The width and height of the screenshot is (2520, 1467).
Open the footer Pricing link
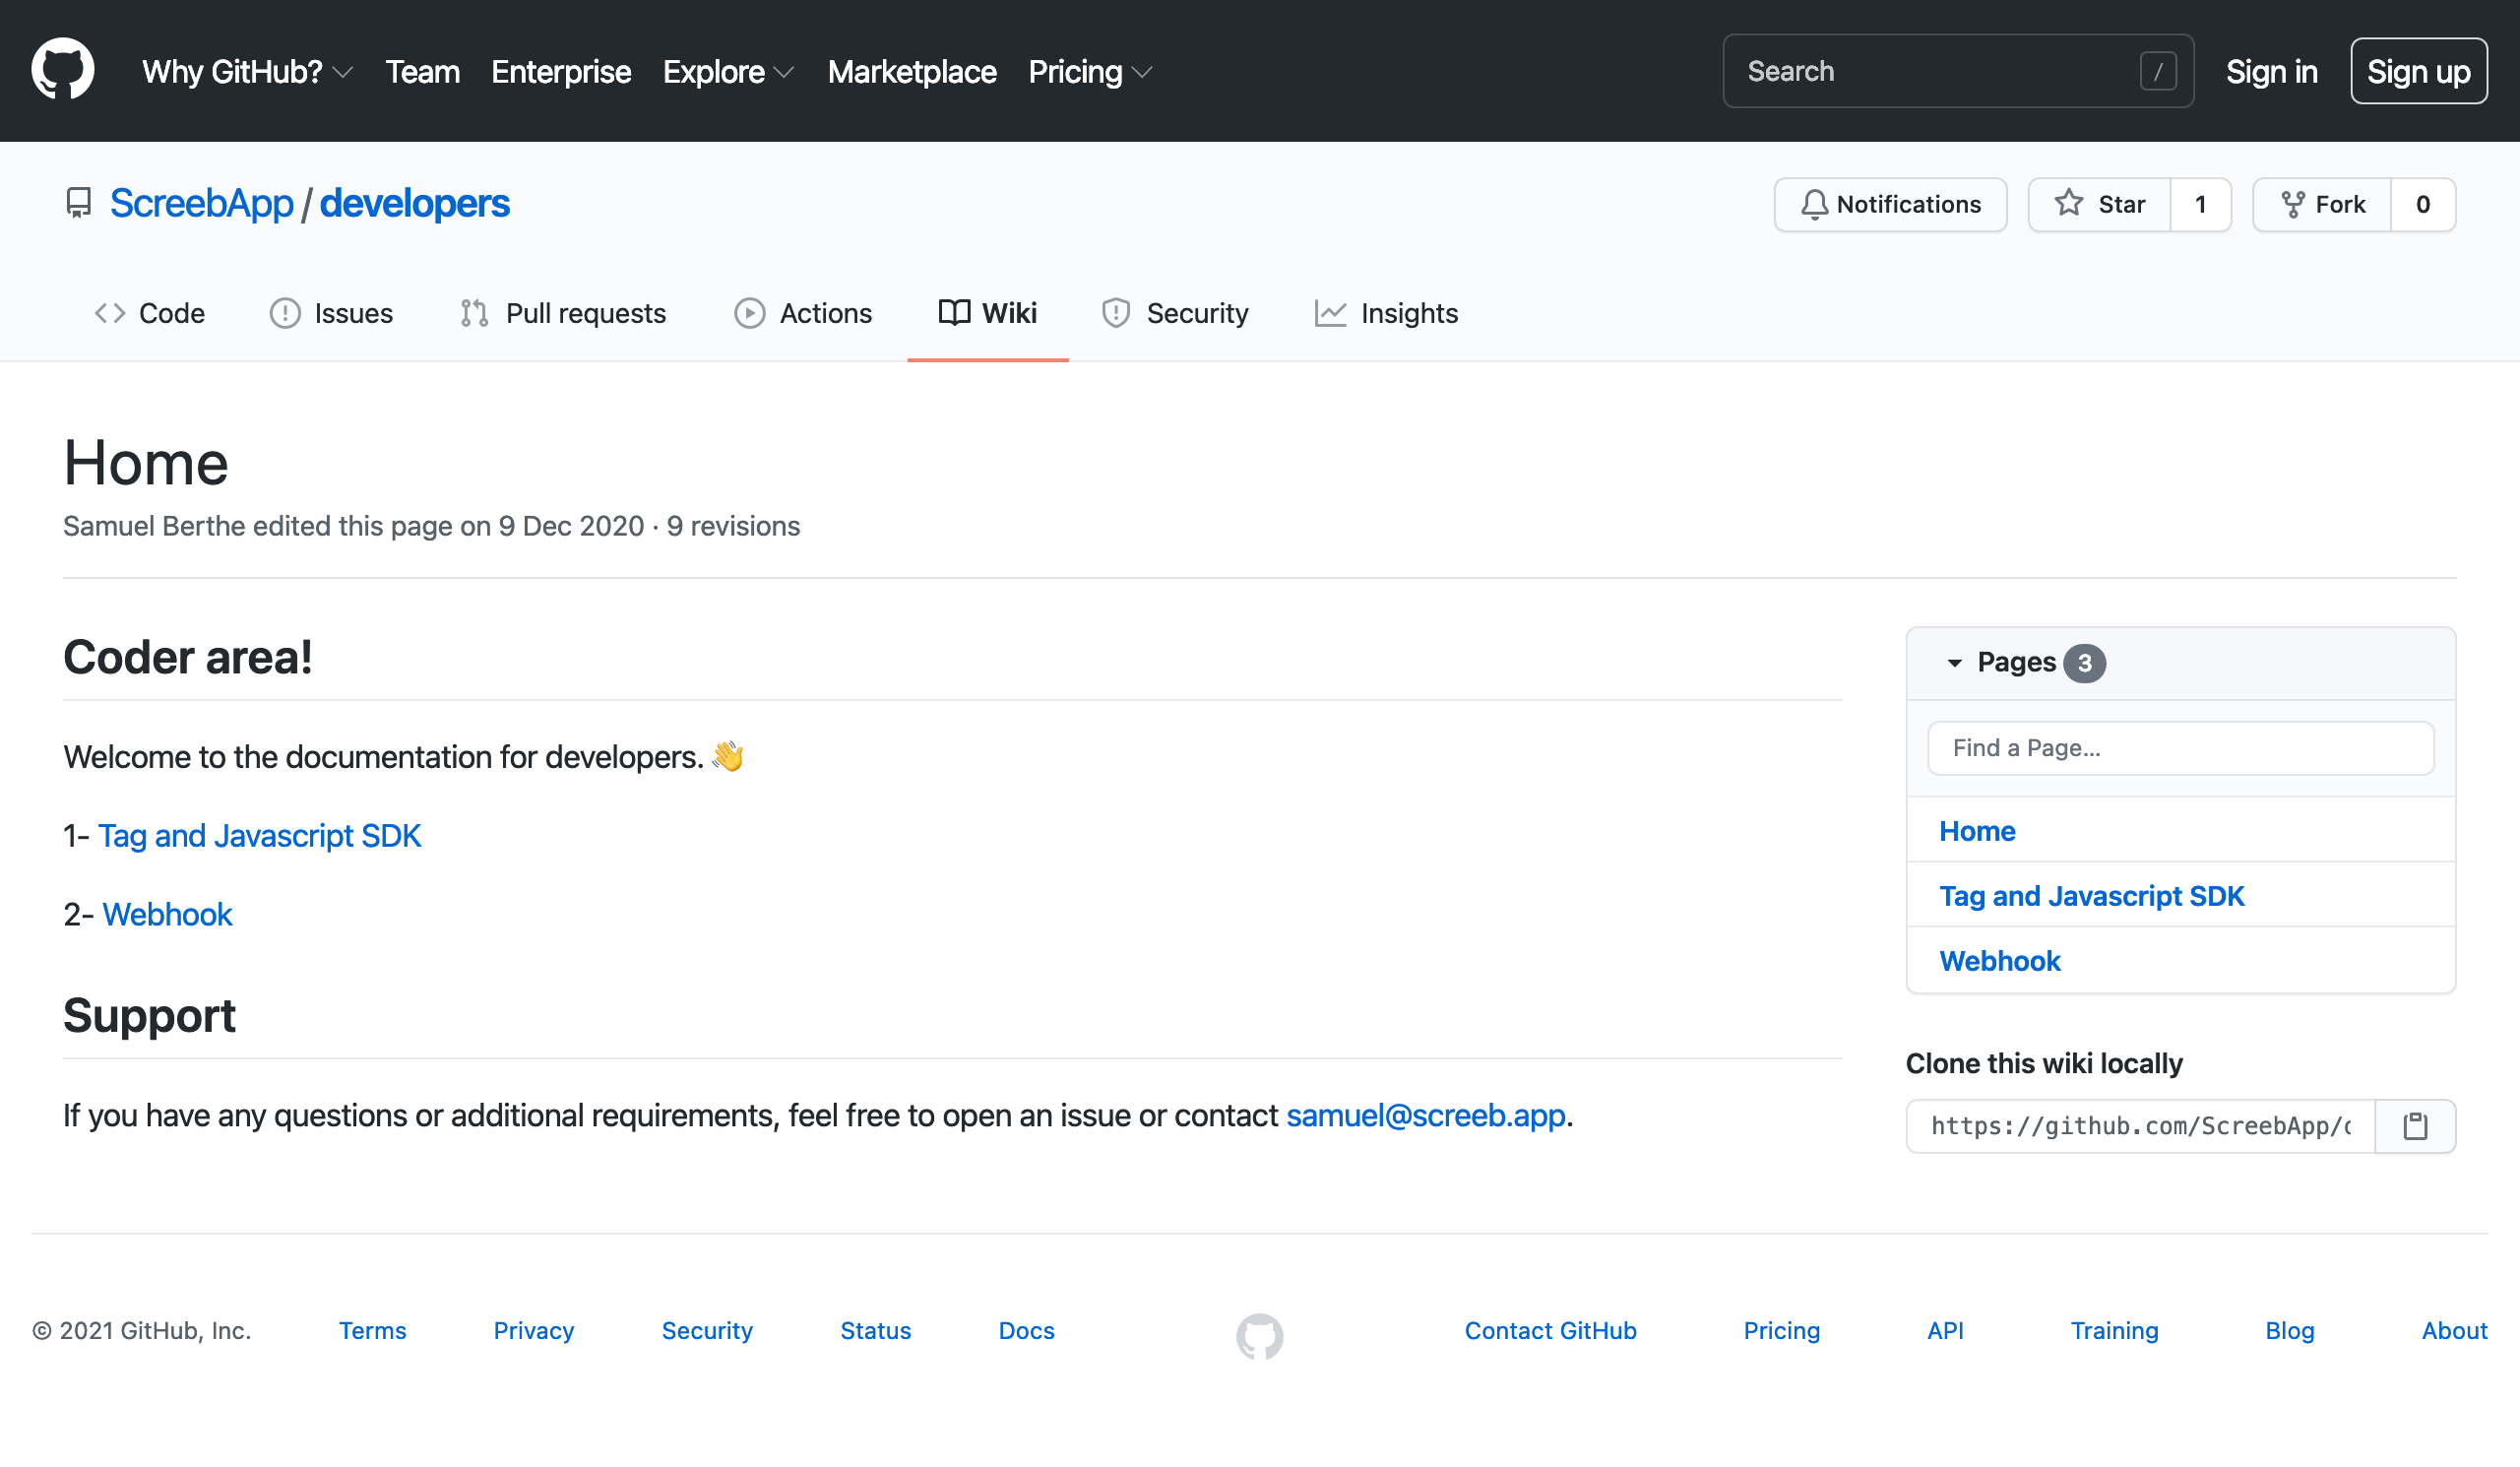pyautogui.click(x=1781, y=1331)
